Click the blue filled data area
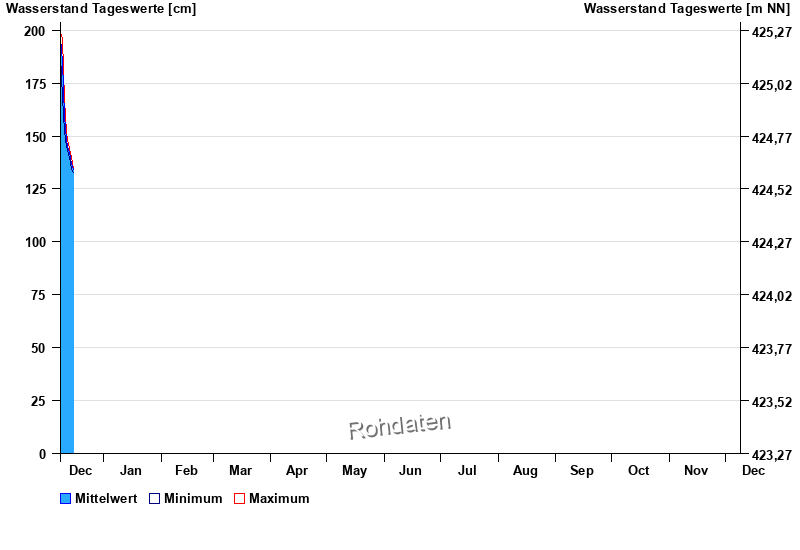This screenshot has width=800, height=550. point(67,320)
